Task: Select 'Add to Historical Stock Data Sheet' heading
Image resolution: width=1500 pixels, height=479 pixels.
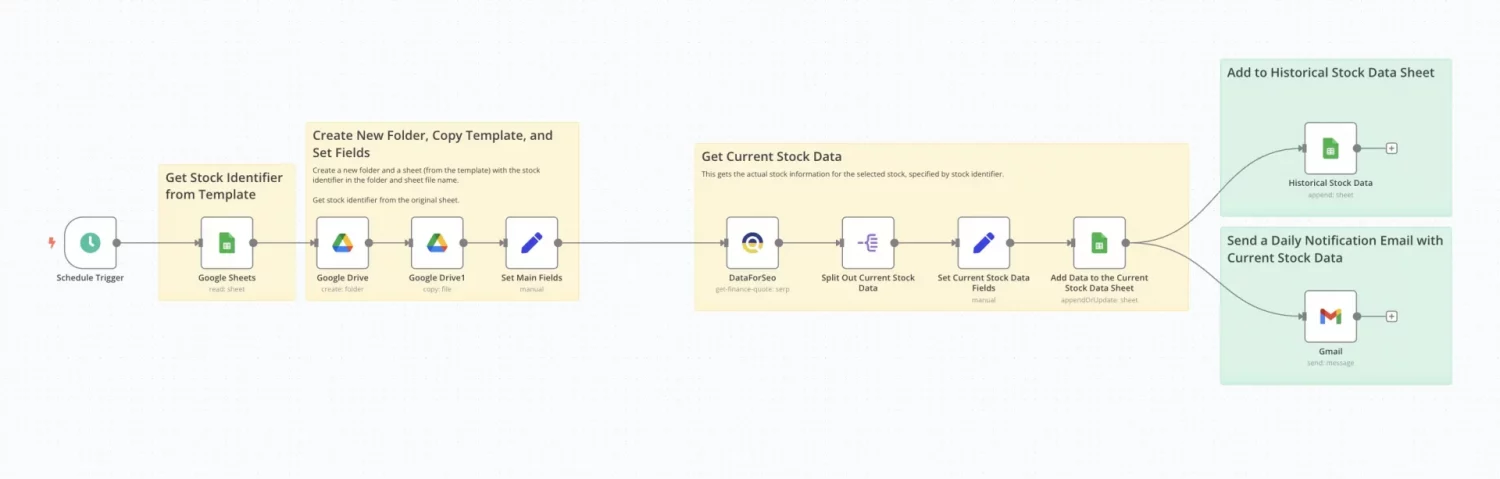Action: [1330, 72]
